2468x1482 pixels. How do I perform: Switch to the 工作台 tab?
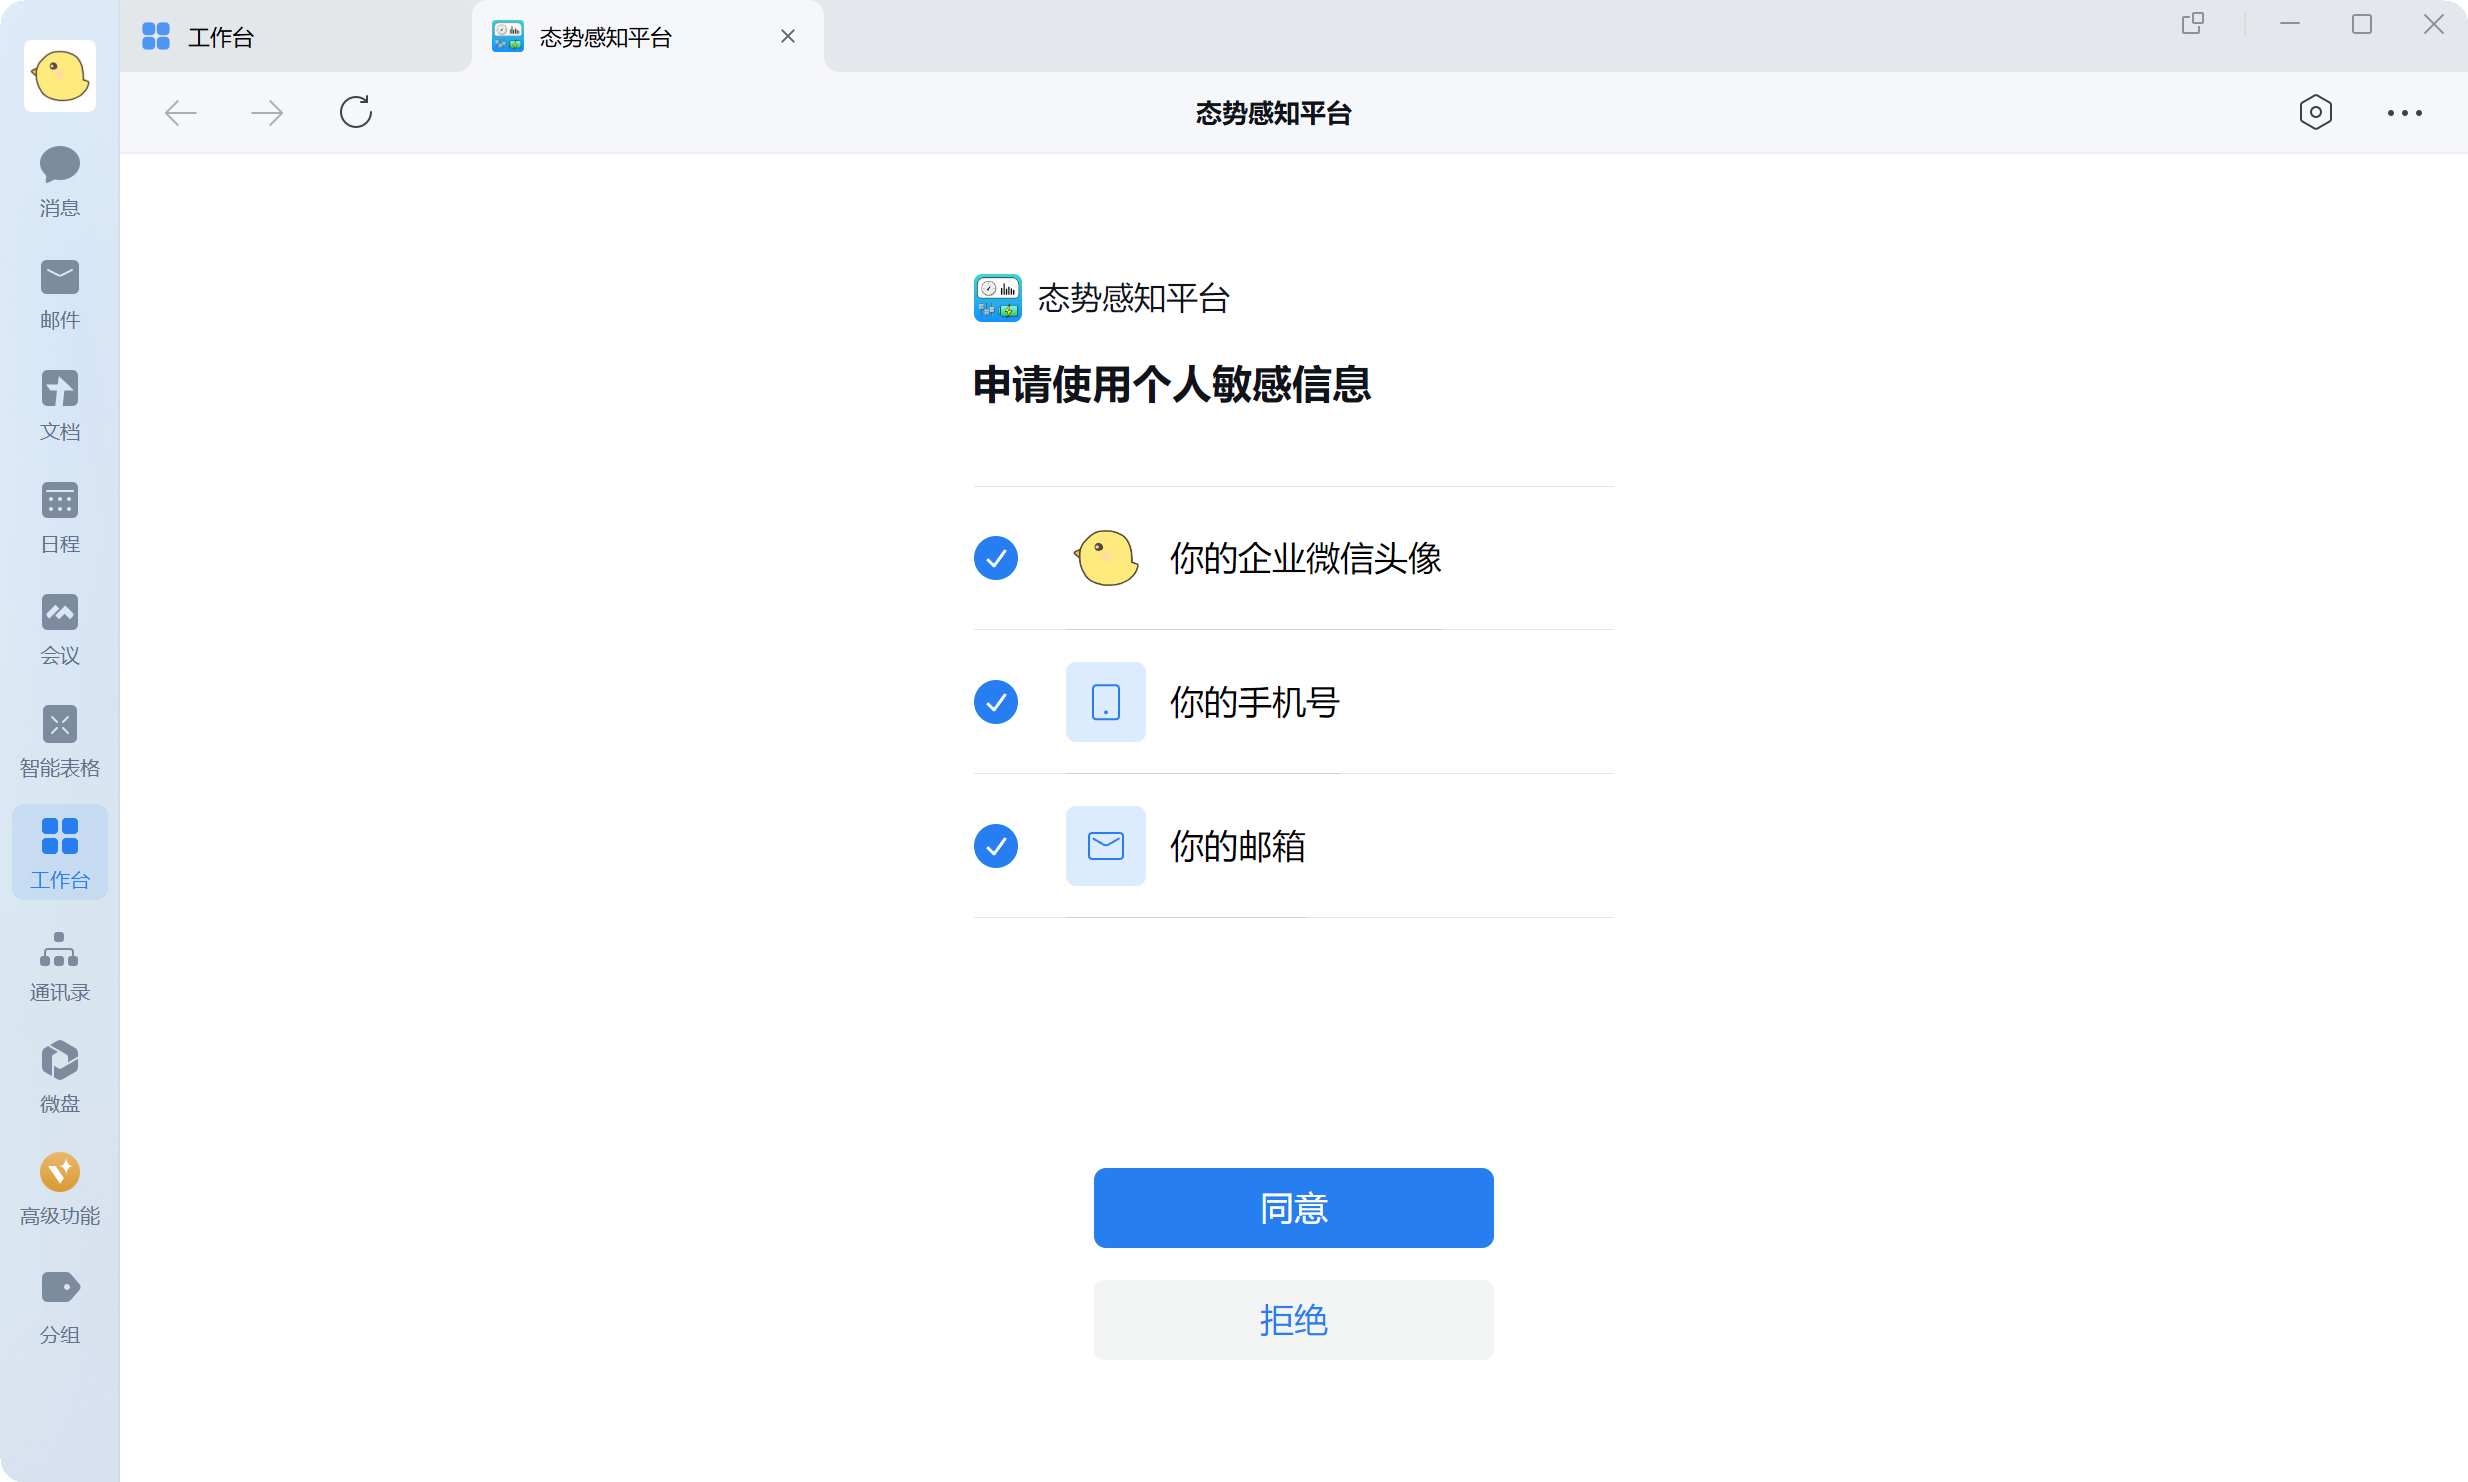[220, 35]
